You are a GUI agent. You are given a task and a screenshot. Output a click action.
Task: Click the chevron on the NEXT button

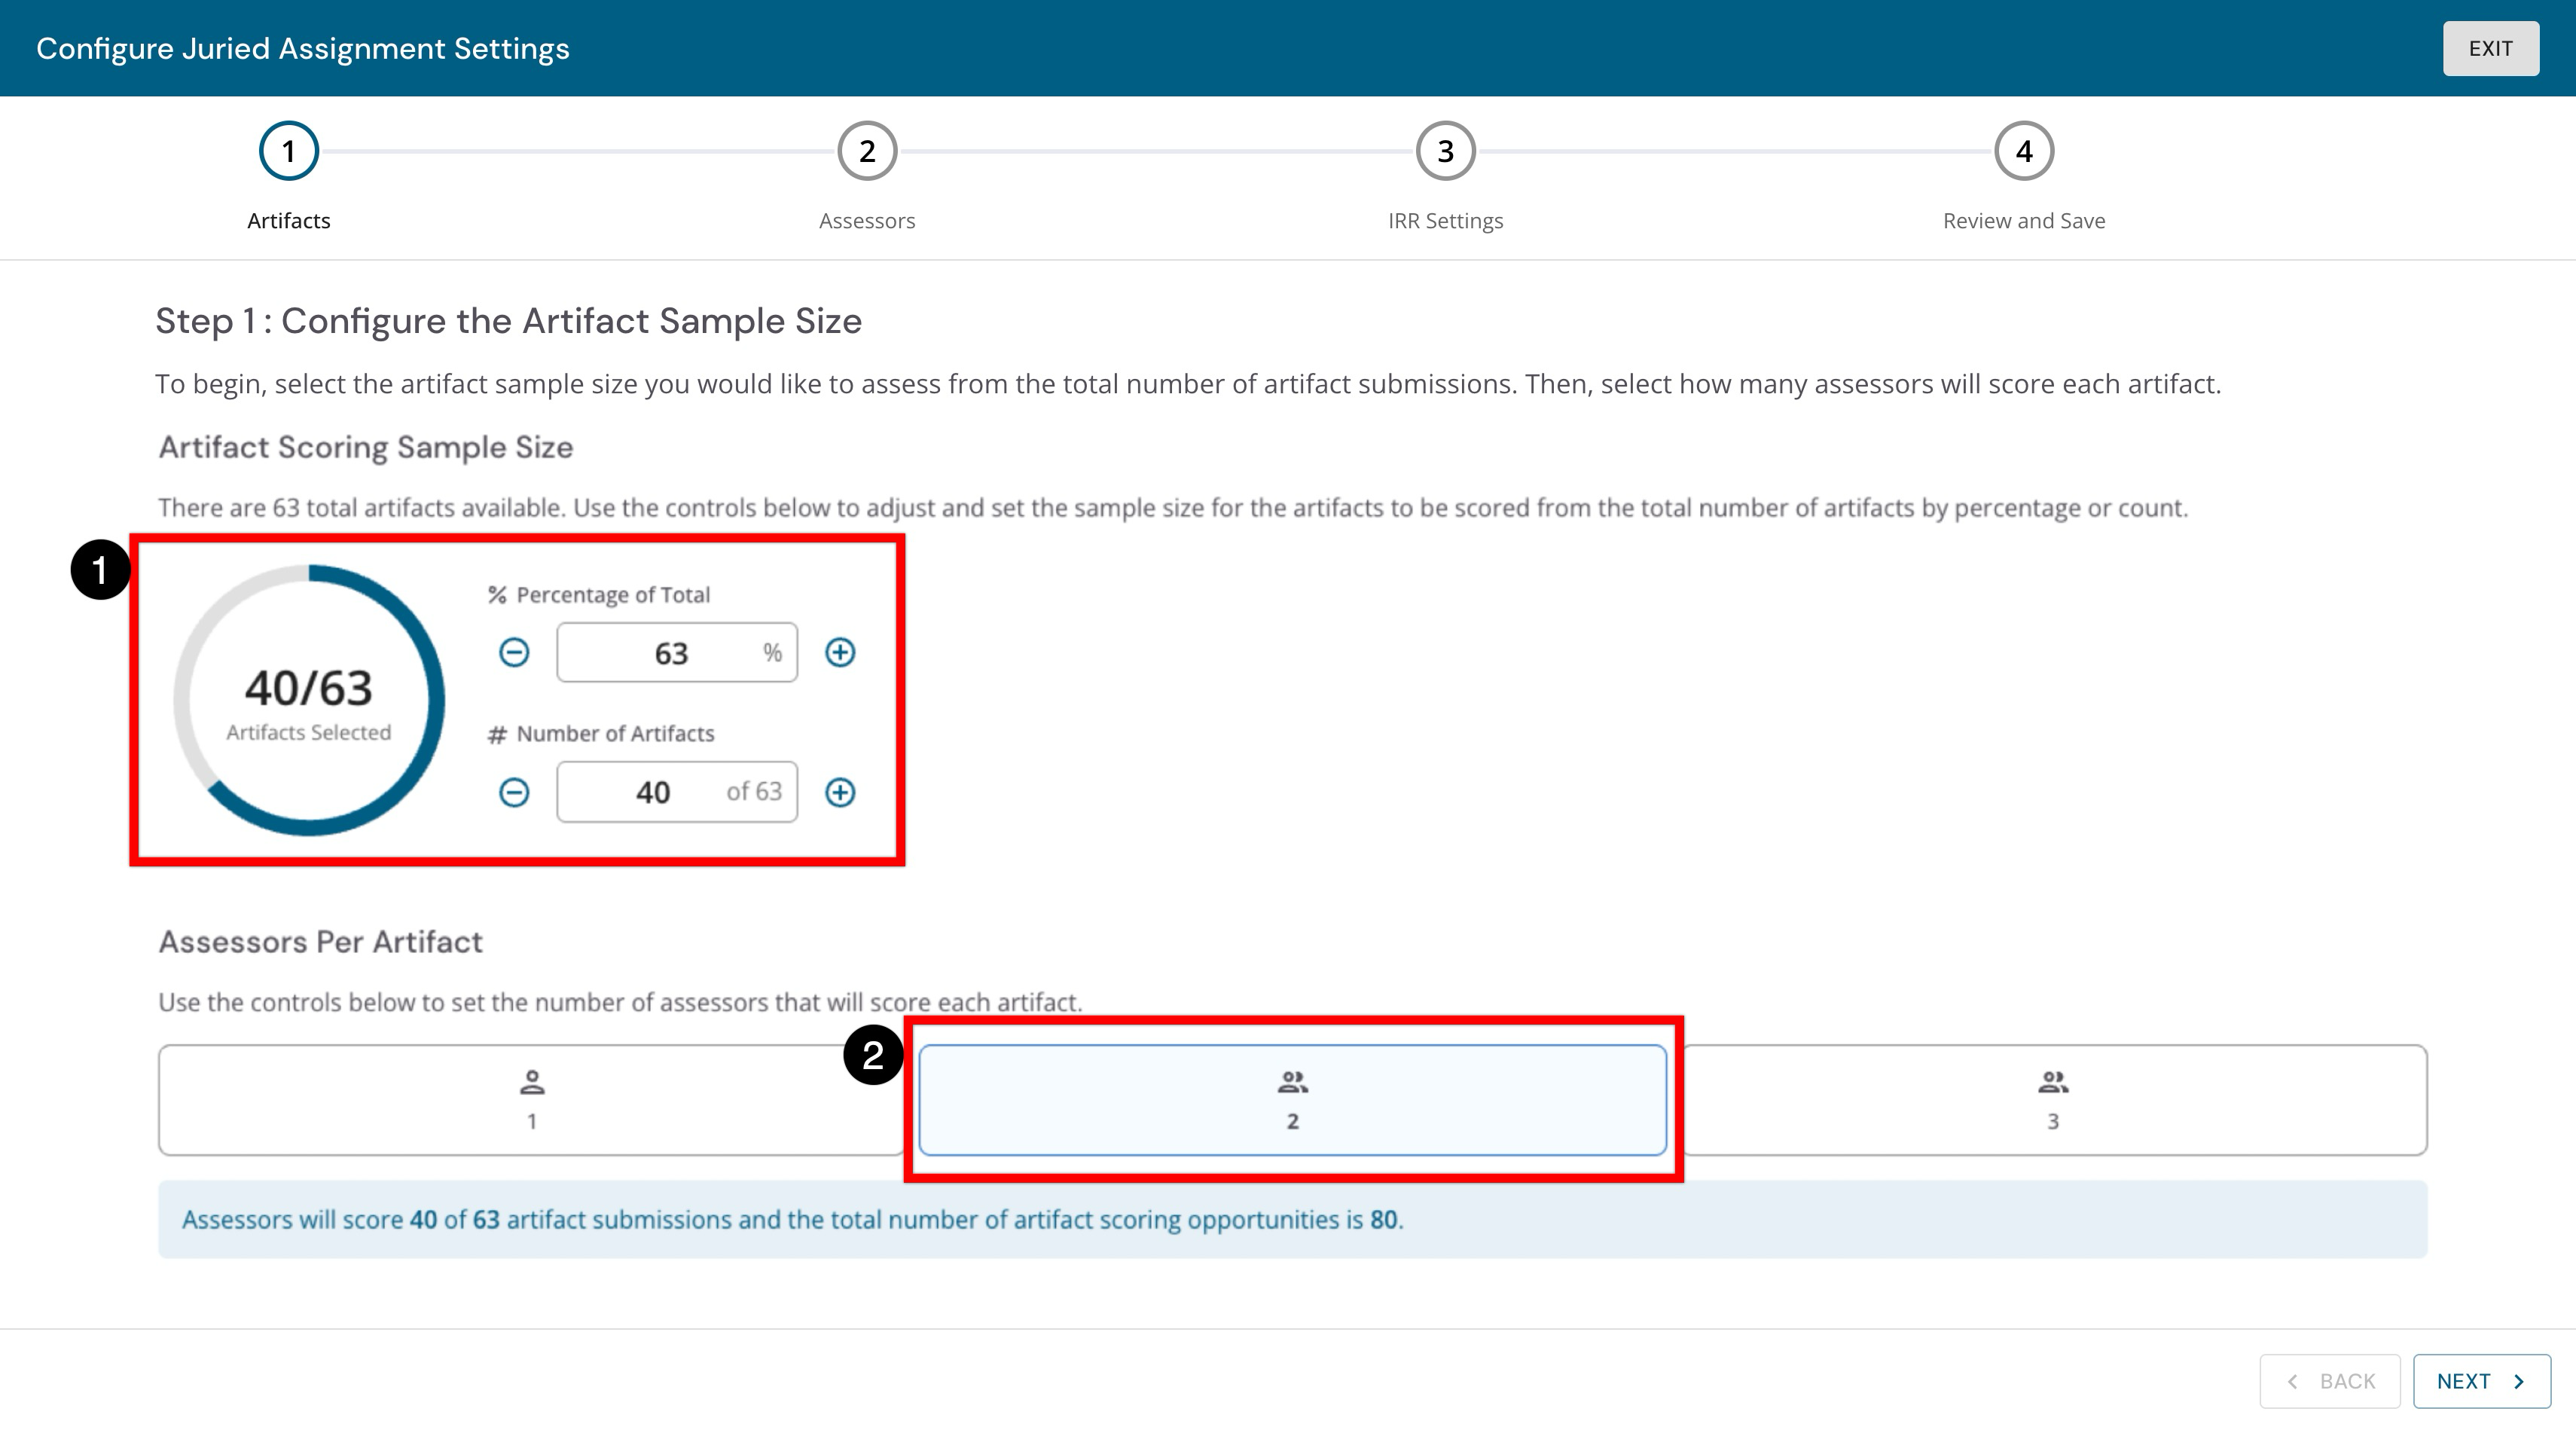[x=2519, y=1382]
